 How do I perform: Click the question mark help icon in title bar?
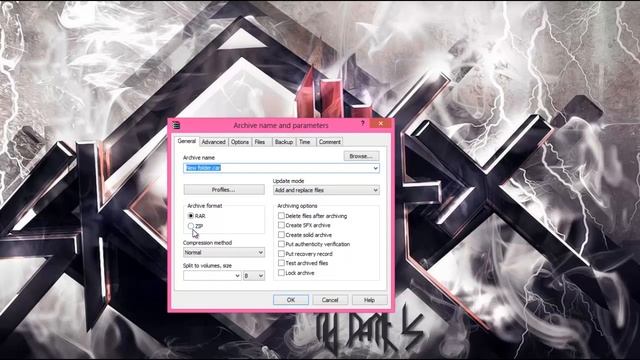pos(362,124)
